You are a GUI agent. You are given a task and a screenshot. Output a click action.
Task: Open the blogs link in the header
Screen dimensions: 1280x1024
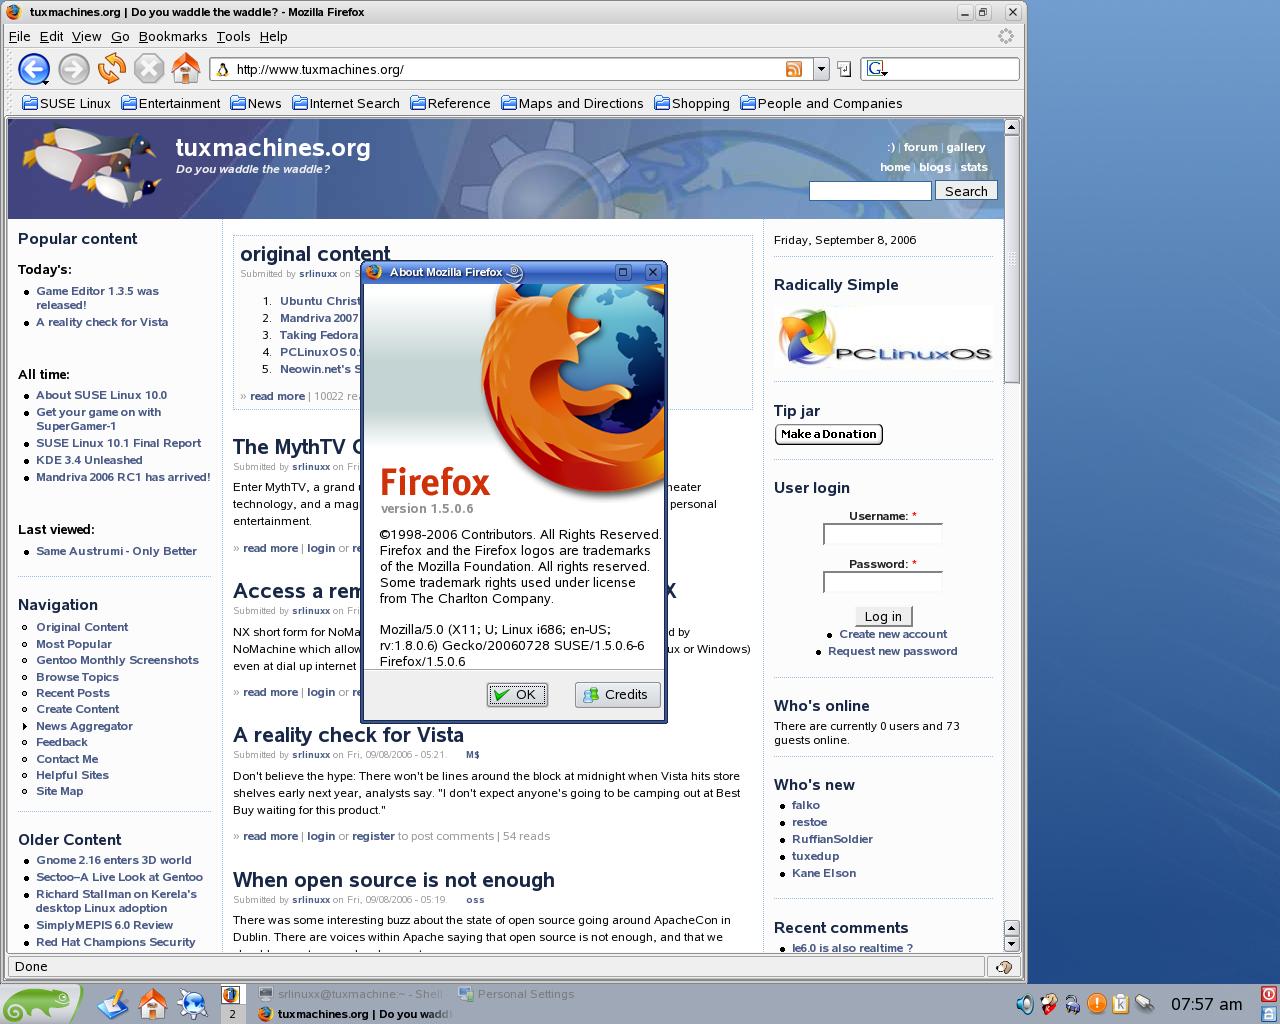click(x=935, y=167)
